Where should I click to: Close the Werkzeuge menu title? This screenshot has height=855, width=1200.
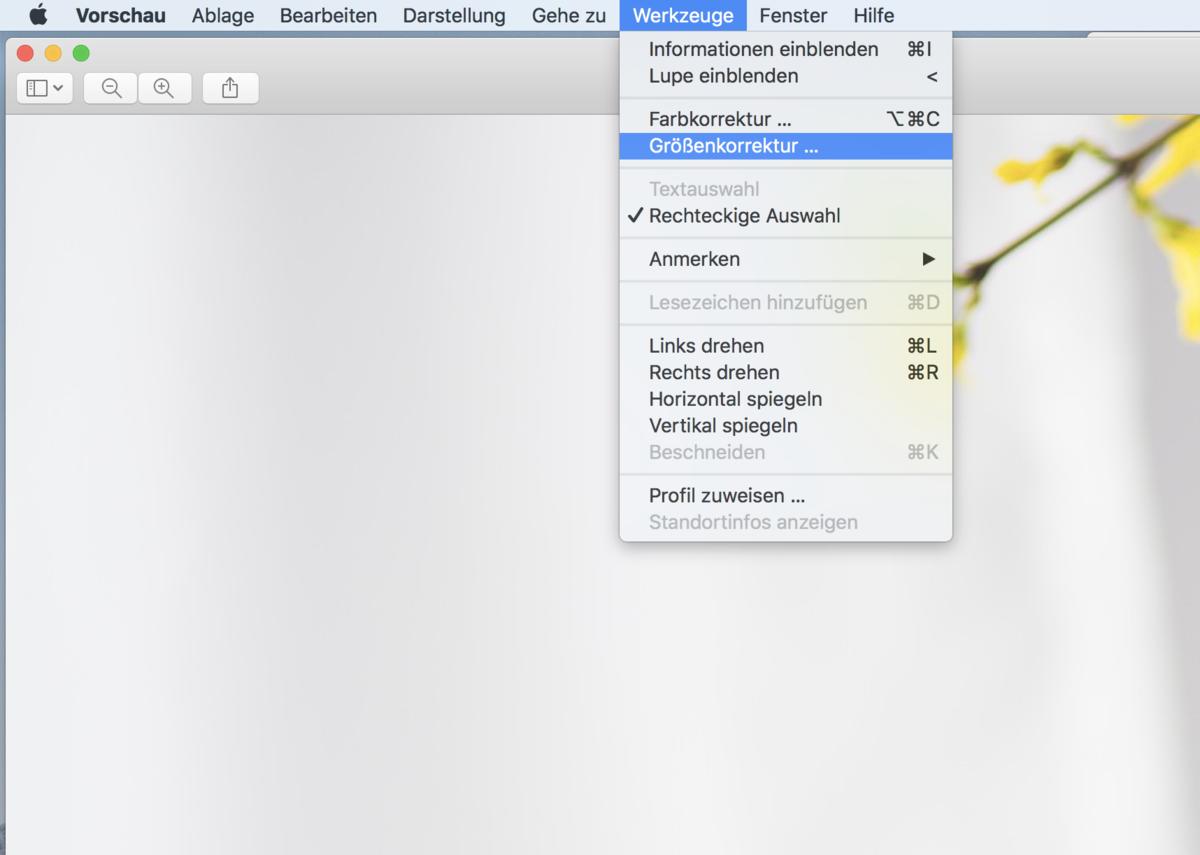683,15
